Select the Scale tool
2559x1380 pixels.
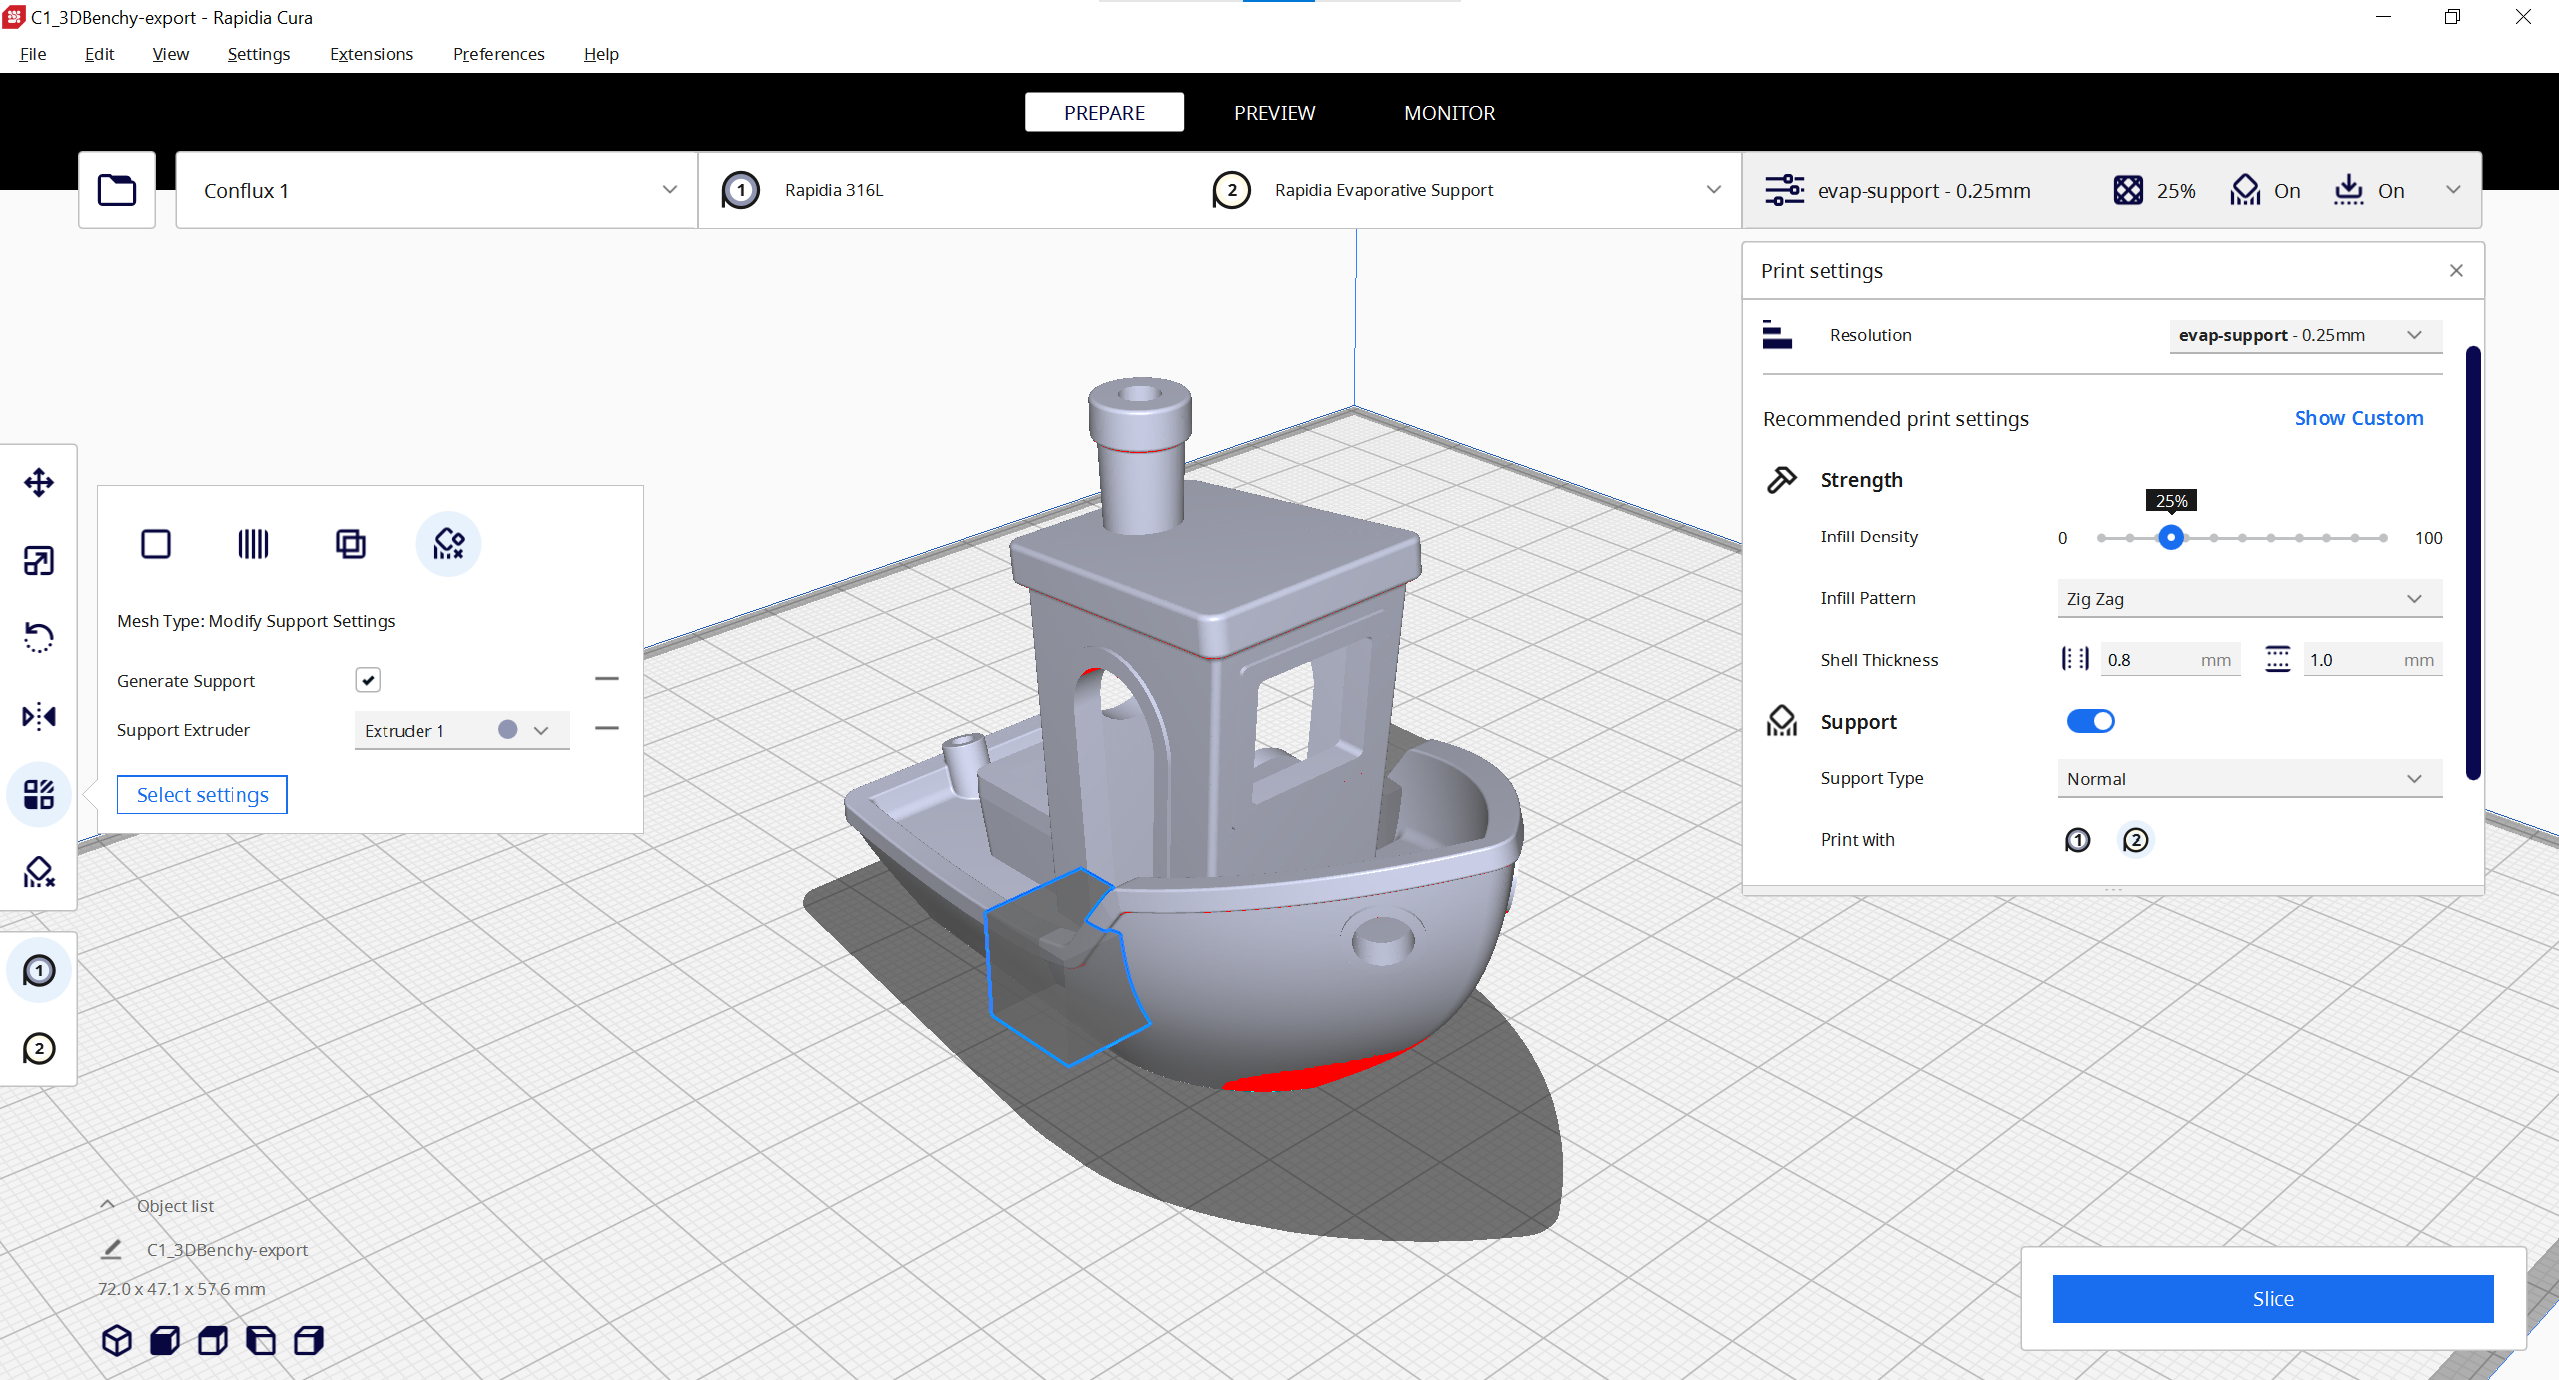(39, 561)
